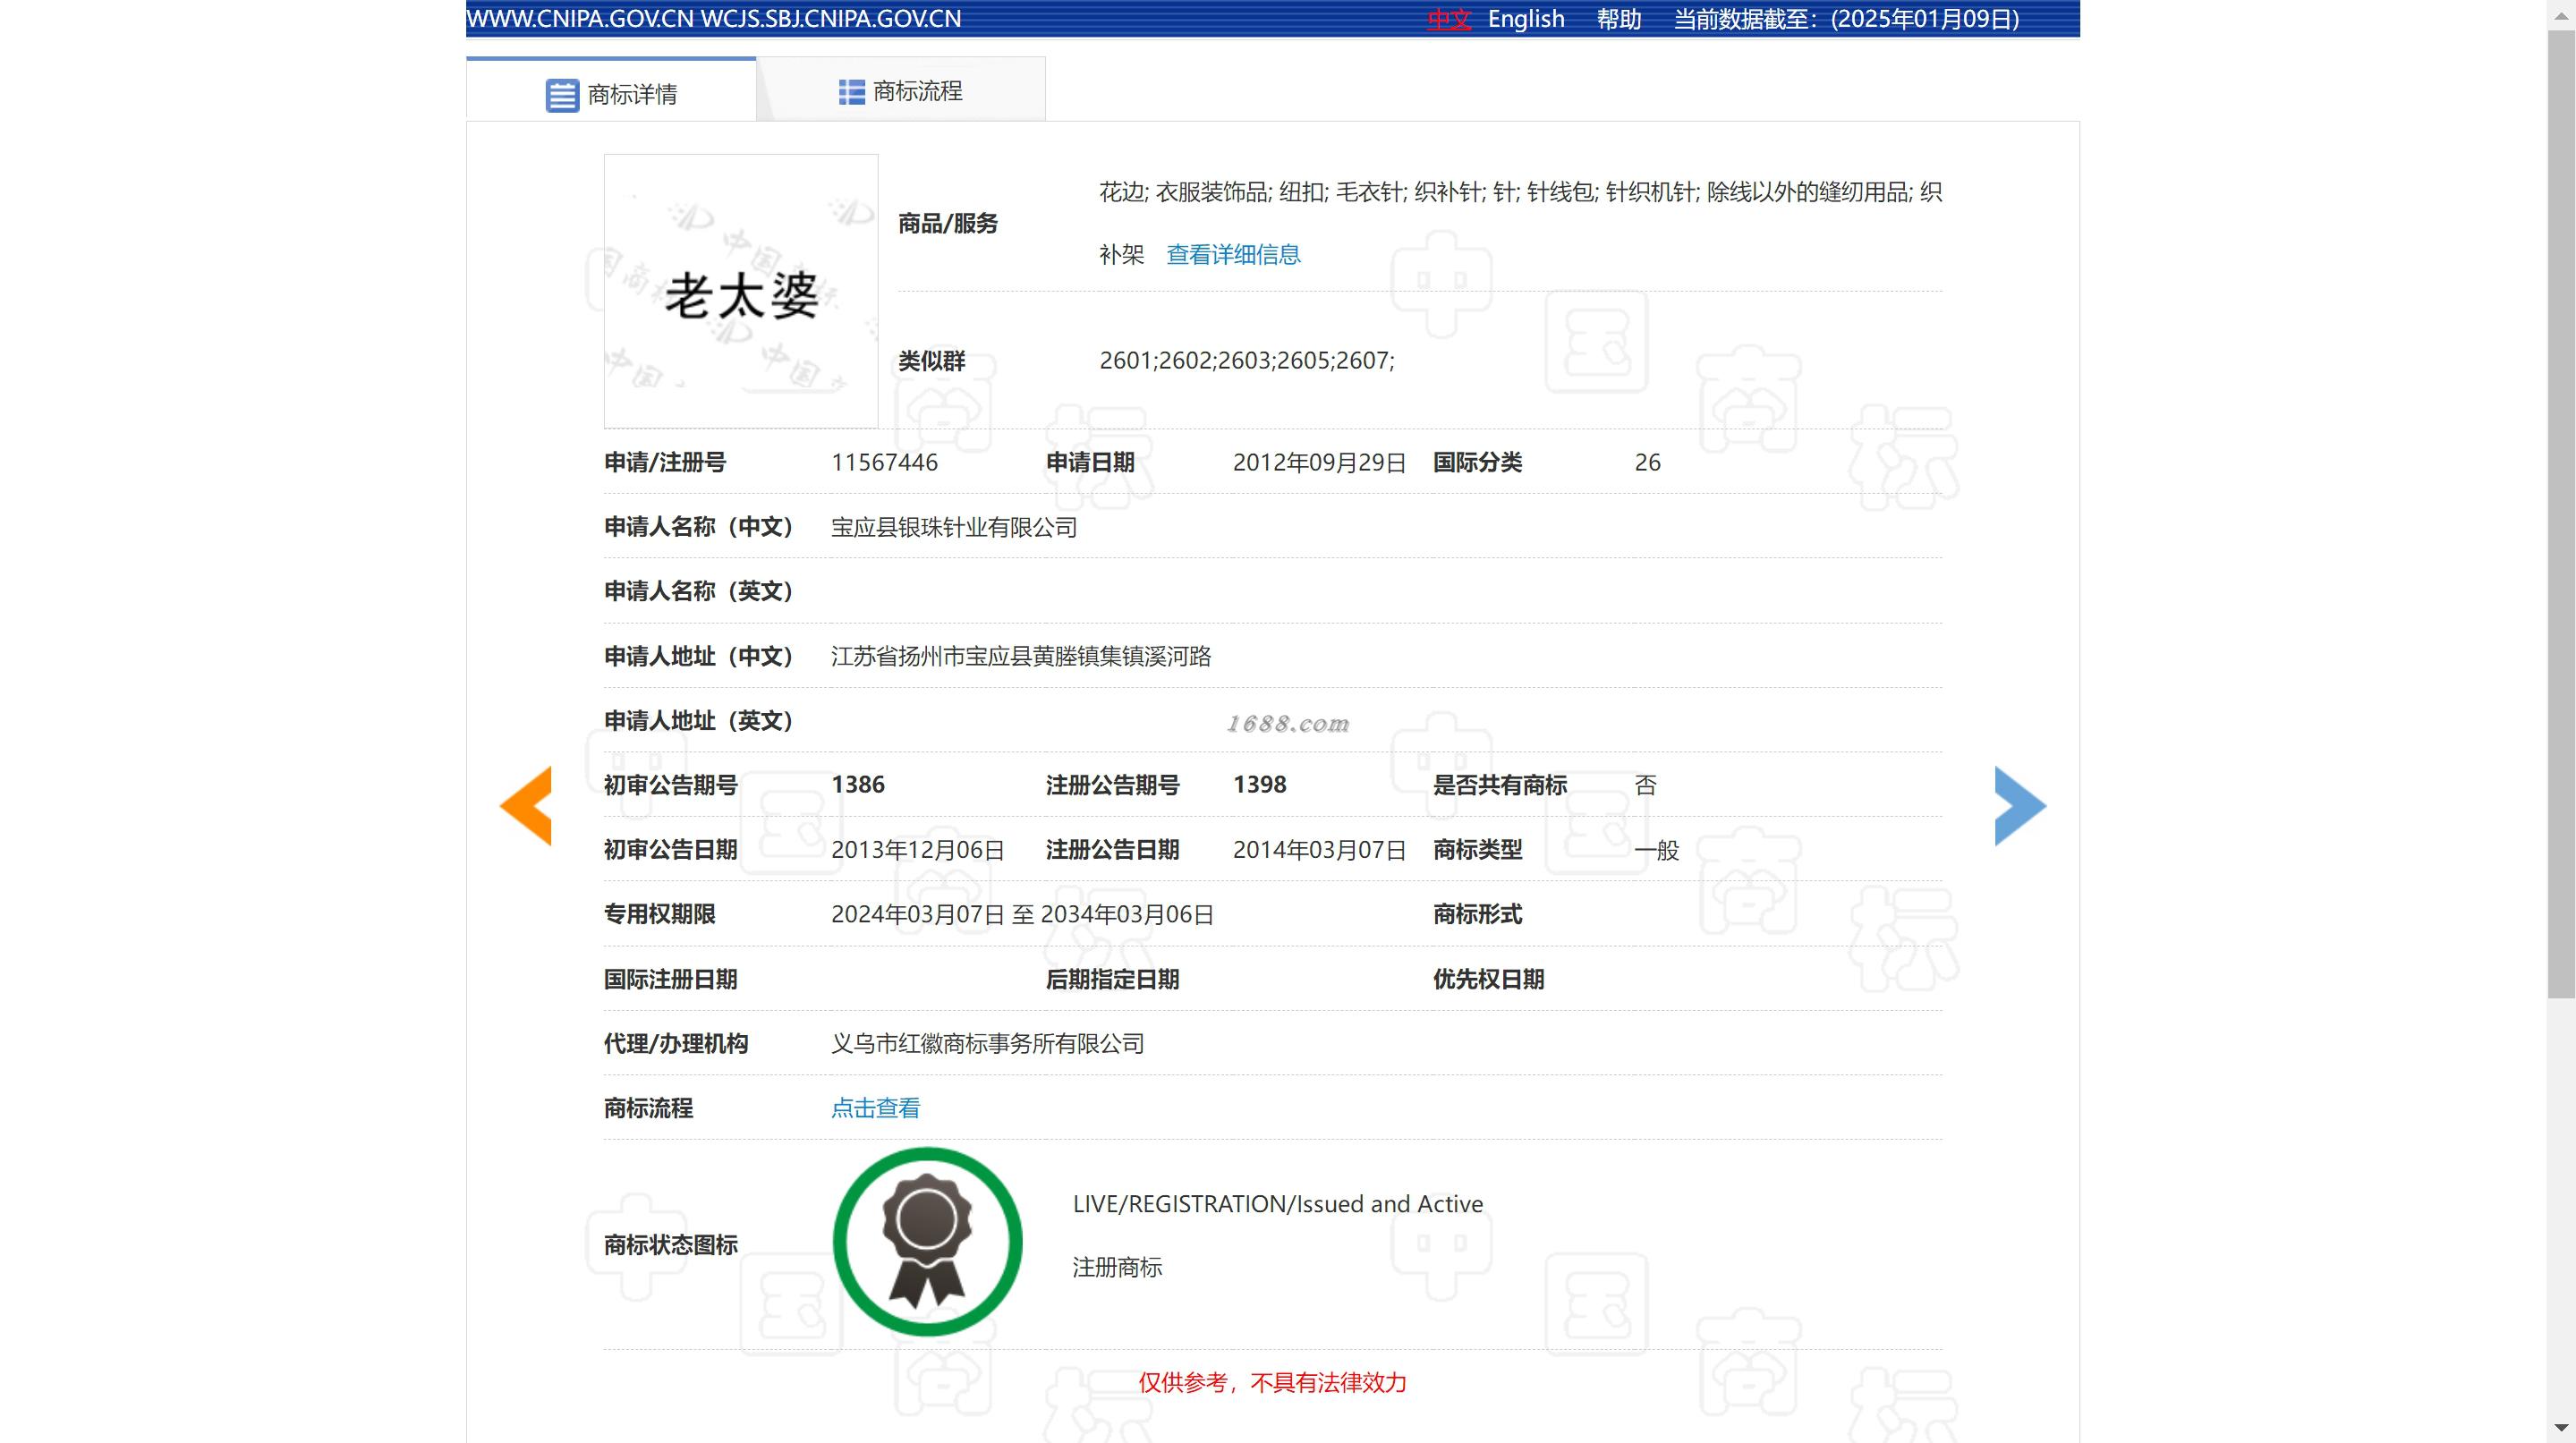Click the 老太婆 trademark image

pos(741,291)
